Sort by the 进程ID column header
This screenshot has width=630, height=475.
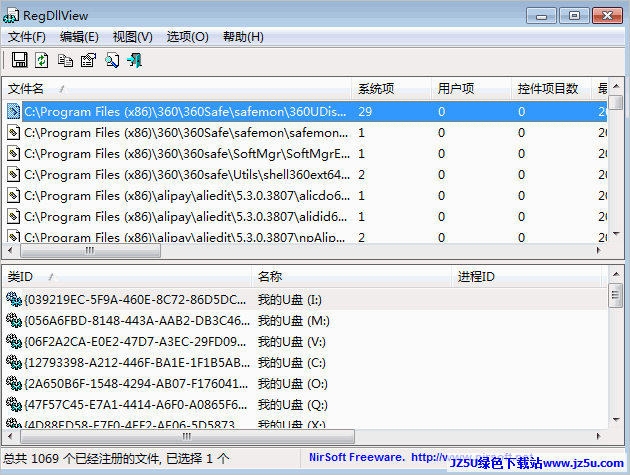pos(526,276)
